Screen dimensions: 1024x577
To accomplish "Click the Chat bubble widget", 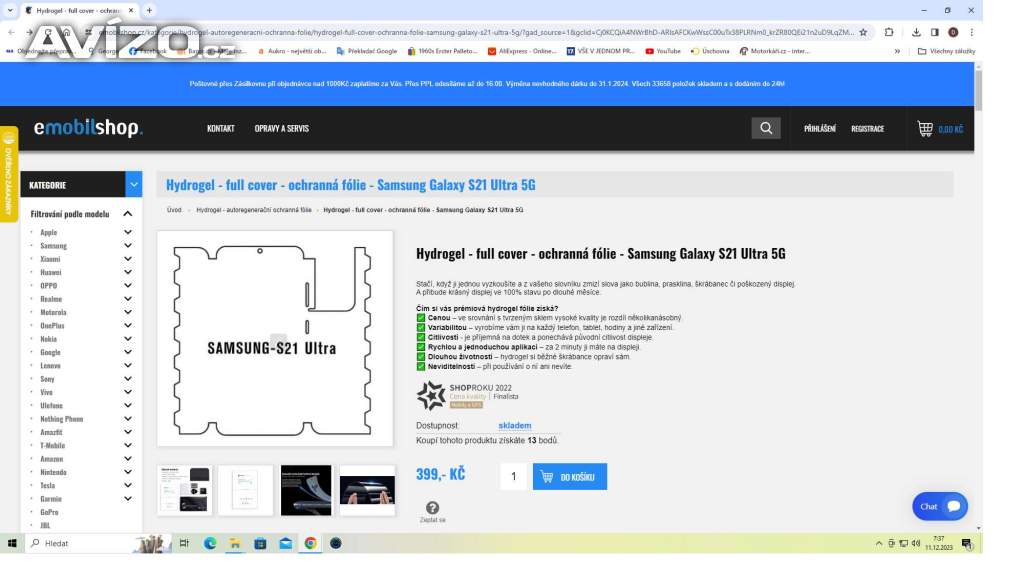I will [940, 507].
